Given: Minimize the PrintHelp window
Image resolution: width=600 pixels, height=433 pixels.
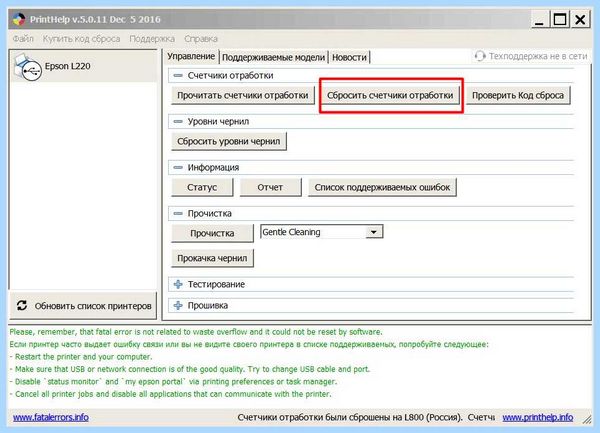Looking at the screenshot, I should [x=539, y=20].
